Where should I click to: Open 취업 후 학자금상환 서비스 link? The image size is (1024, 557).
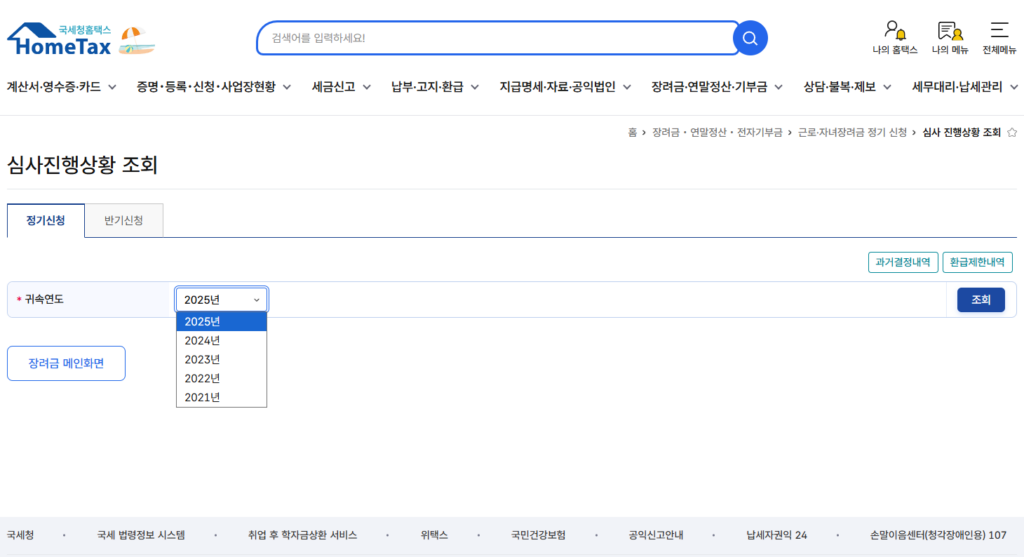coord(302,535)
